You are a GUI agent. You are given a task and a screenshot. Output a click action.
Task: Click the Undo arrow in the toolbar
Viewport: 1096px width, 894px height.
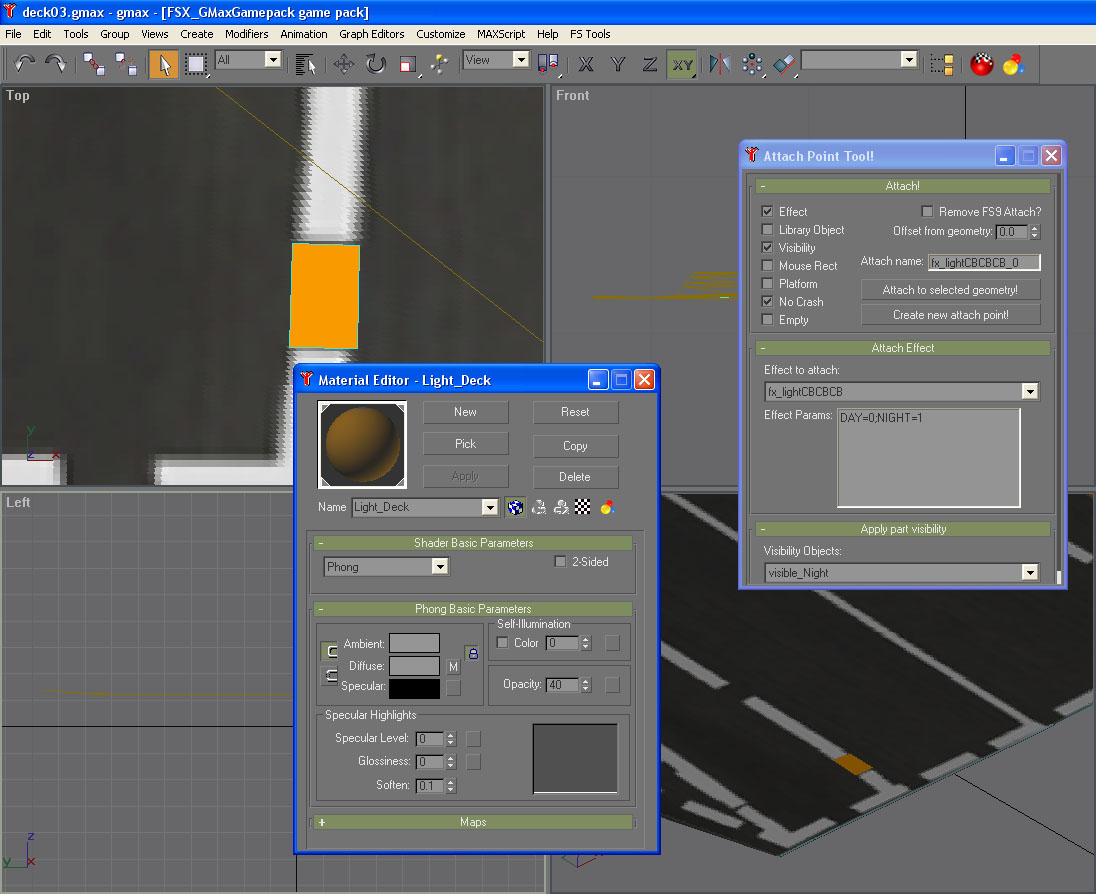click(x=24, y=64)
